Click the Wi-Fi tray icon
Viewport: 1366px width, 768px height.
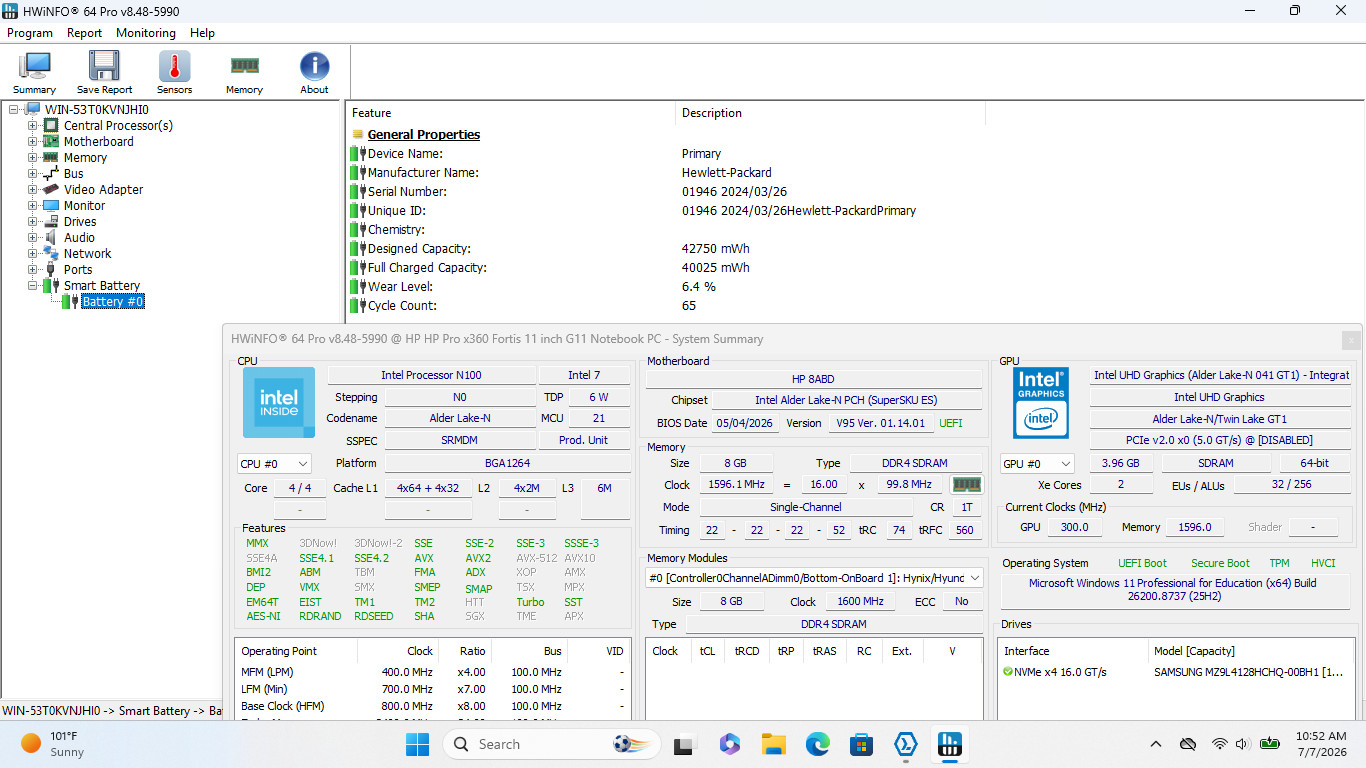coord(1219,744)
